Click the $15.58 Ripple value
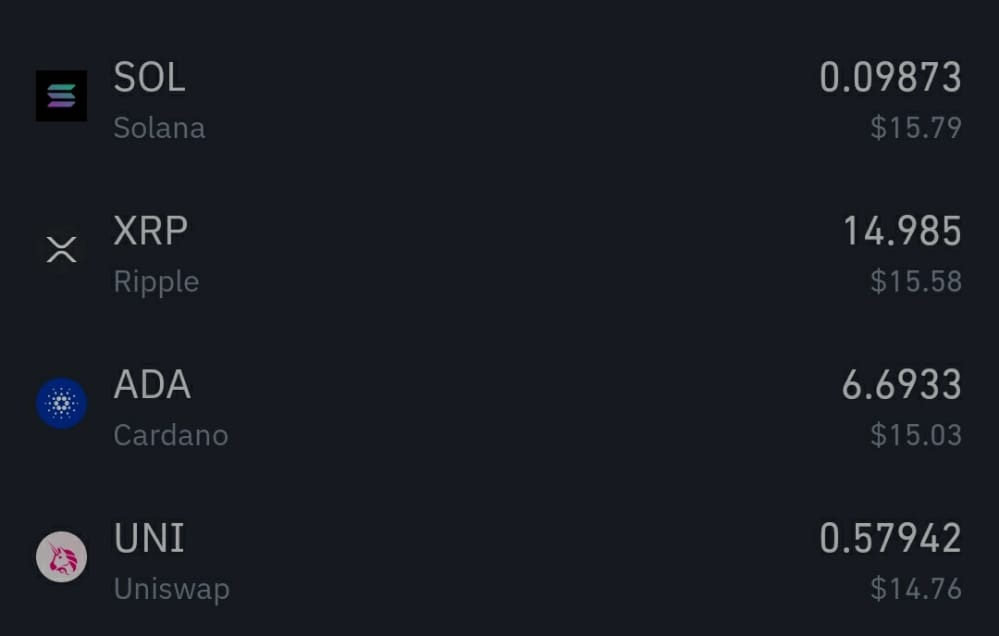This screenshot has height=636, width=999. tap(916, 281)
